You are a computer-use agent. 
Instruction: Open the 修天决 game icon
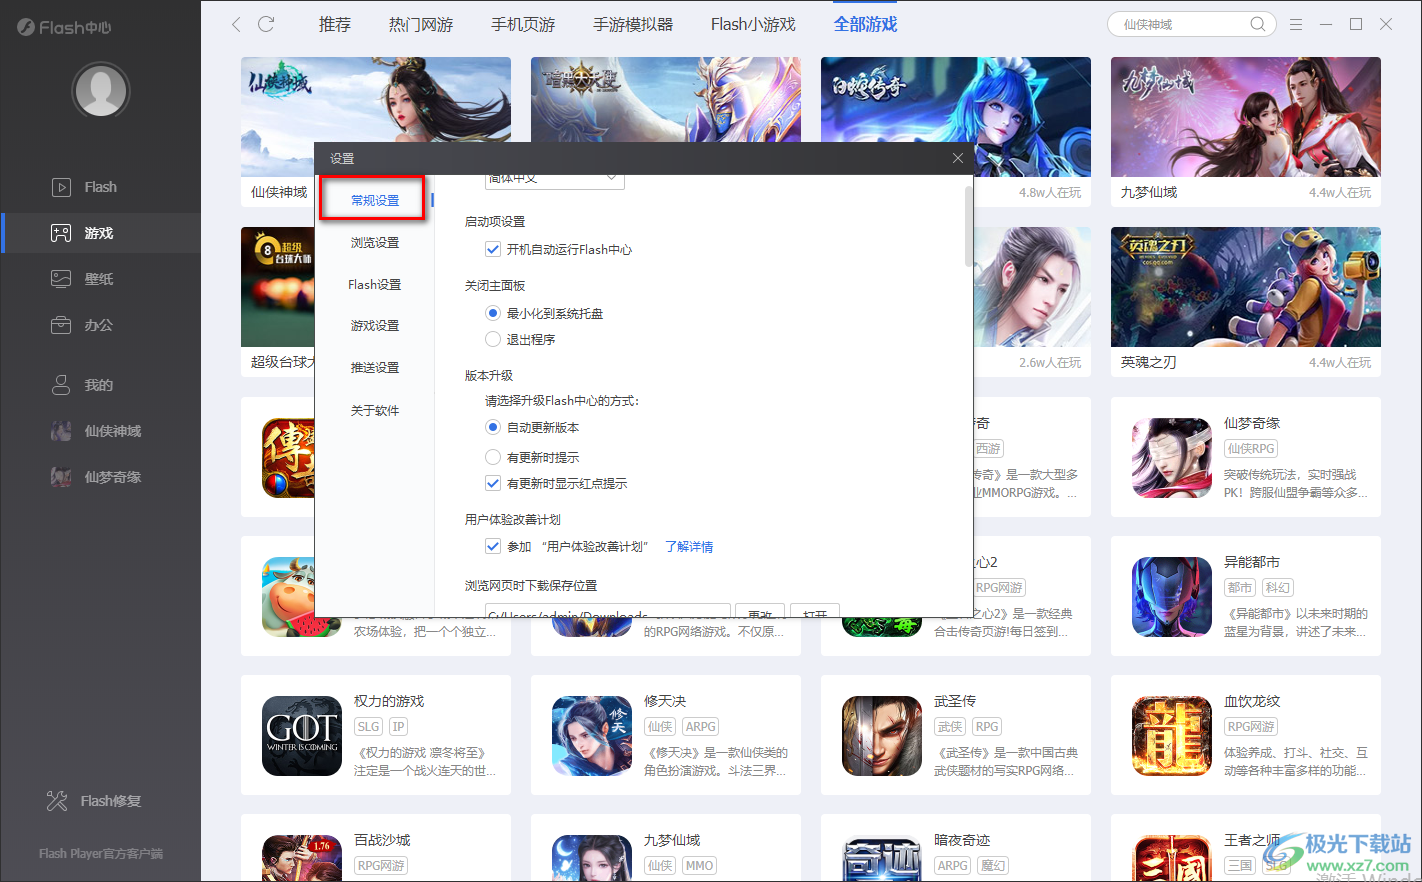[x=592, y=736]
